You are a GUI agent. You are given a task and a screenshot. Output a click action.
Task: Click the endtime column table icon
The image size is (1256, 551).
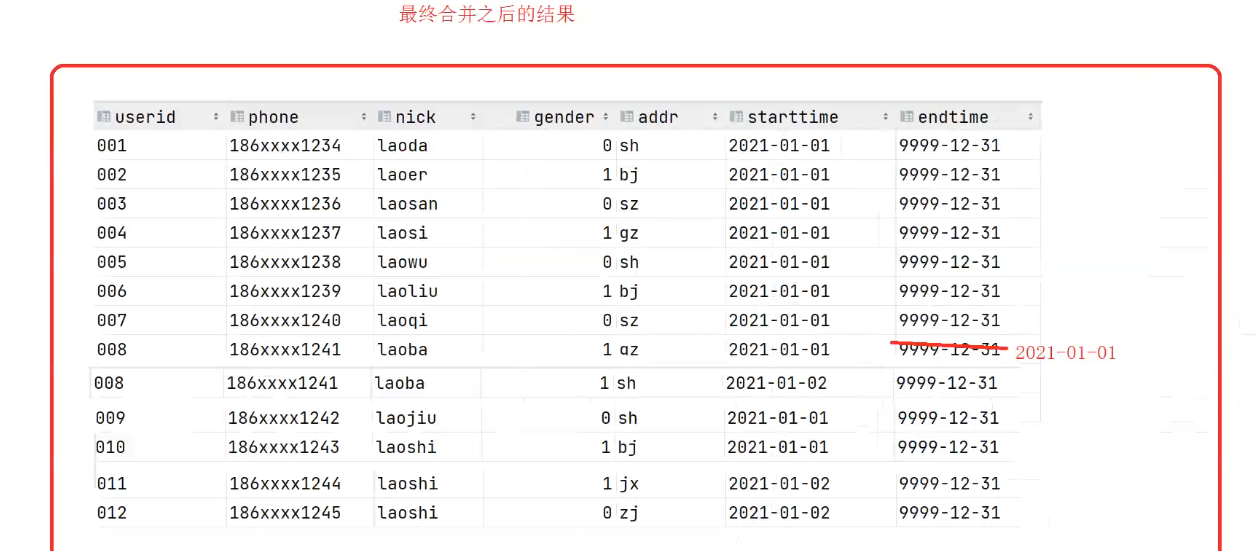(x=907, y=117)
